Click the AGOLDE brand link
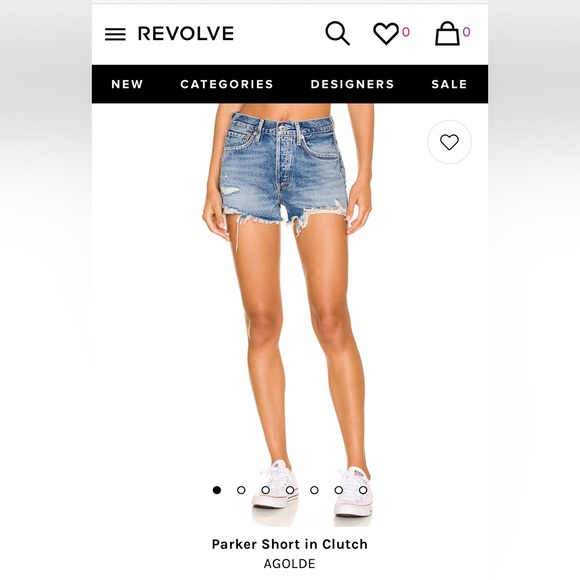Viewport: 580px width, 580px height. click(x=290, y=564)
